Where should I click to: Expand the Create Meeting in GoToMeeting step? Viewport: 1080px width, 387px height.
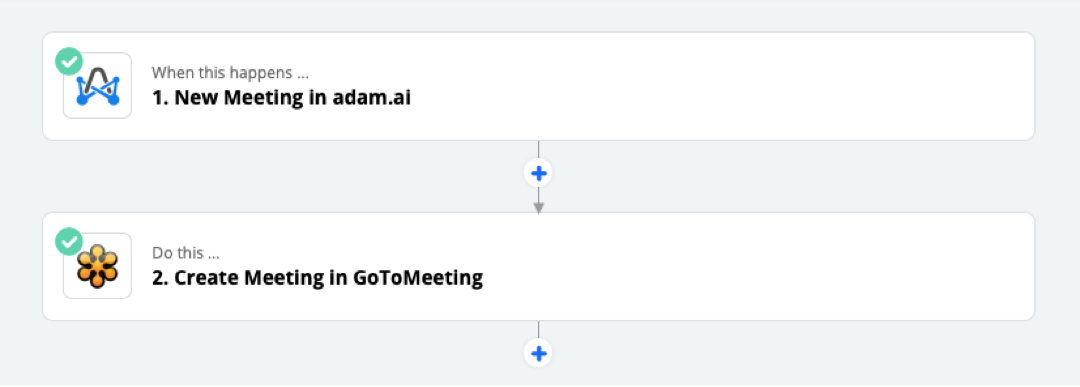coord(539,266)
